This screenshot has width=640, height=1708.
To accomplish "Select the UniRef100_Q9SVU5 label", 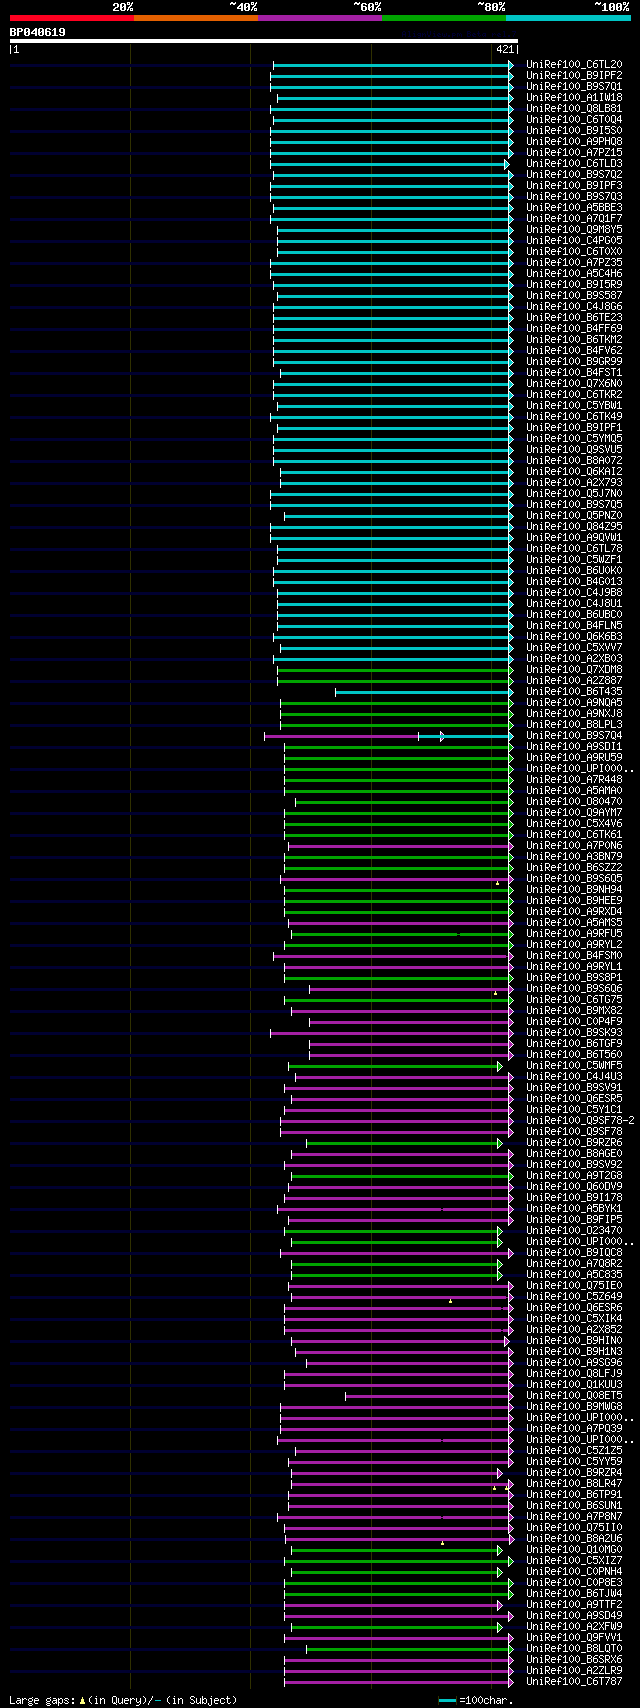I will pos(574,450).
